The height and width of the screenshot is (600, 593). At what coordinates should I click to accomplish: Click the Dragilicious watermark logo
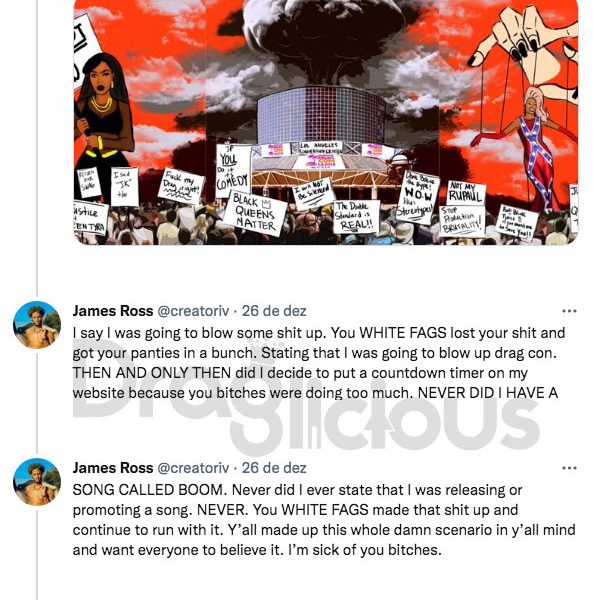pyautogui.click(x=306, y=400)
